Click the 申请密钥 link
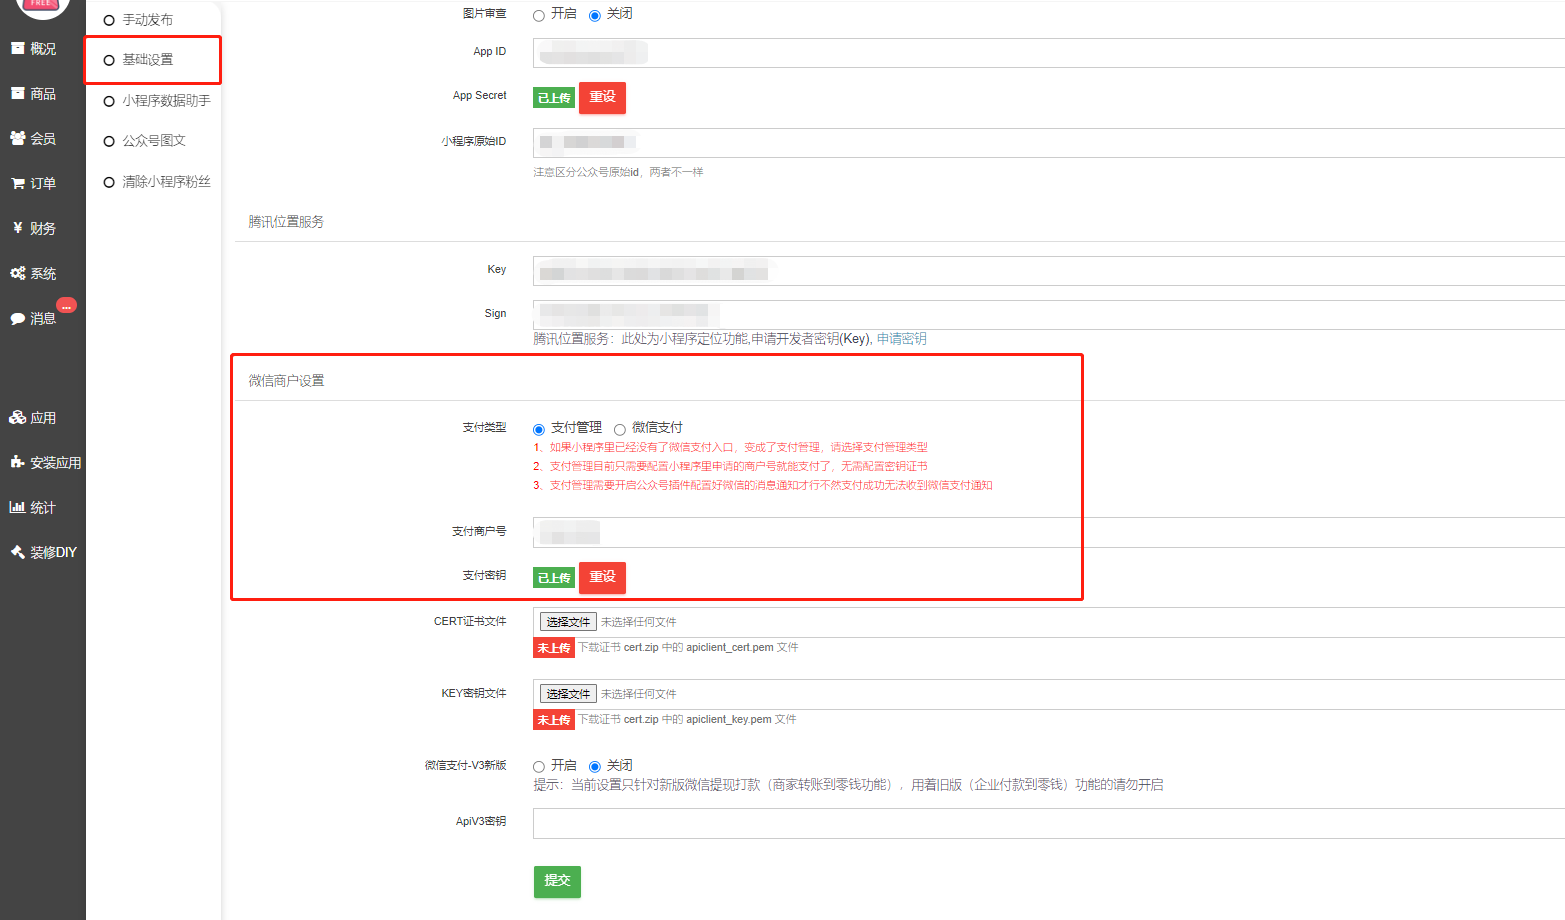Image resolution: width=1565 pixels, height=920 pixels. [x=901, y=339]
